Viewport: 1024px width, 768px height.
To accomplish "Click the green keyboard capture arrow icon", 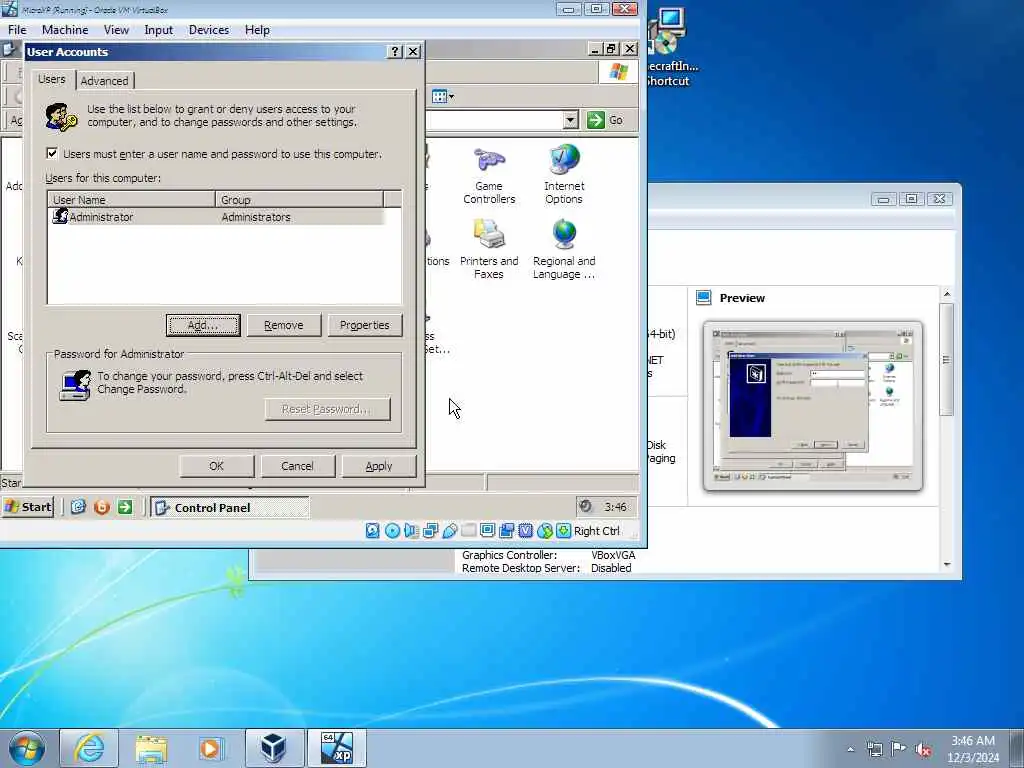I will coord(564,531).
